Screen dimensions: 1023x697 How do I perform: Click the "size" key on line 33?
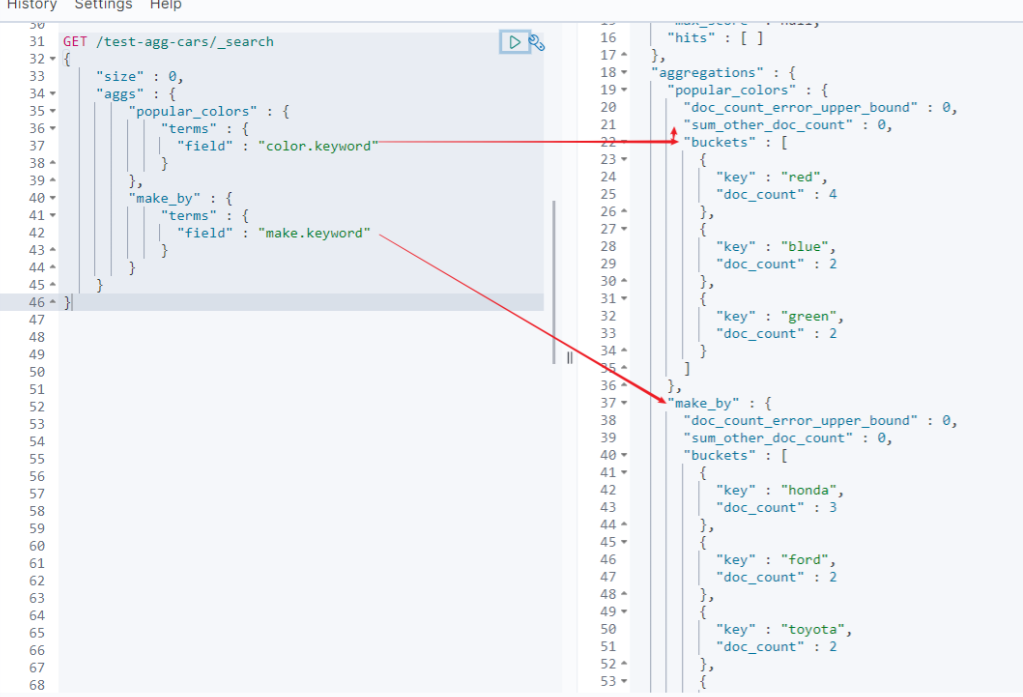[120, 77]
